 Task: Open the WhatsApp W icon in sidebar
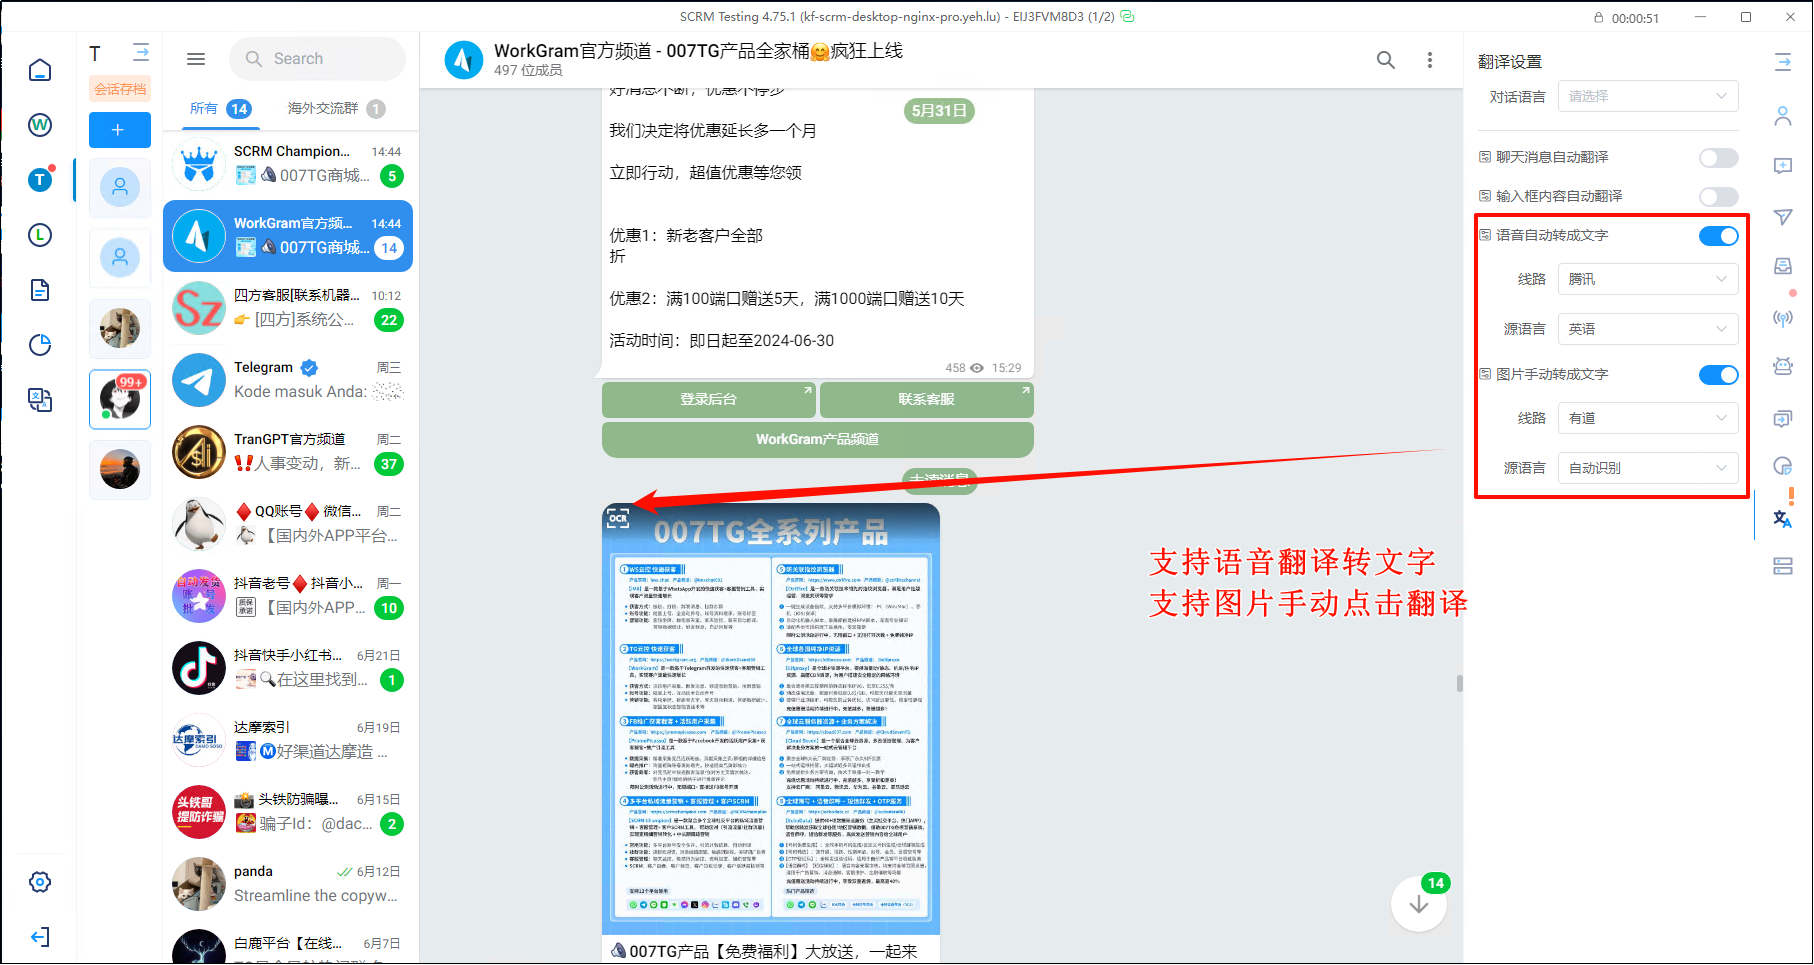[40, 125]
